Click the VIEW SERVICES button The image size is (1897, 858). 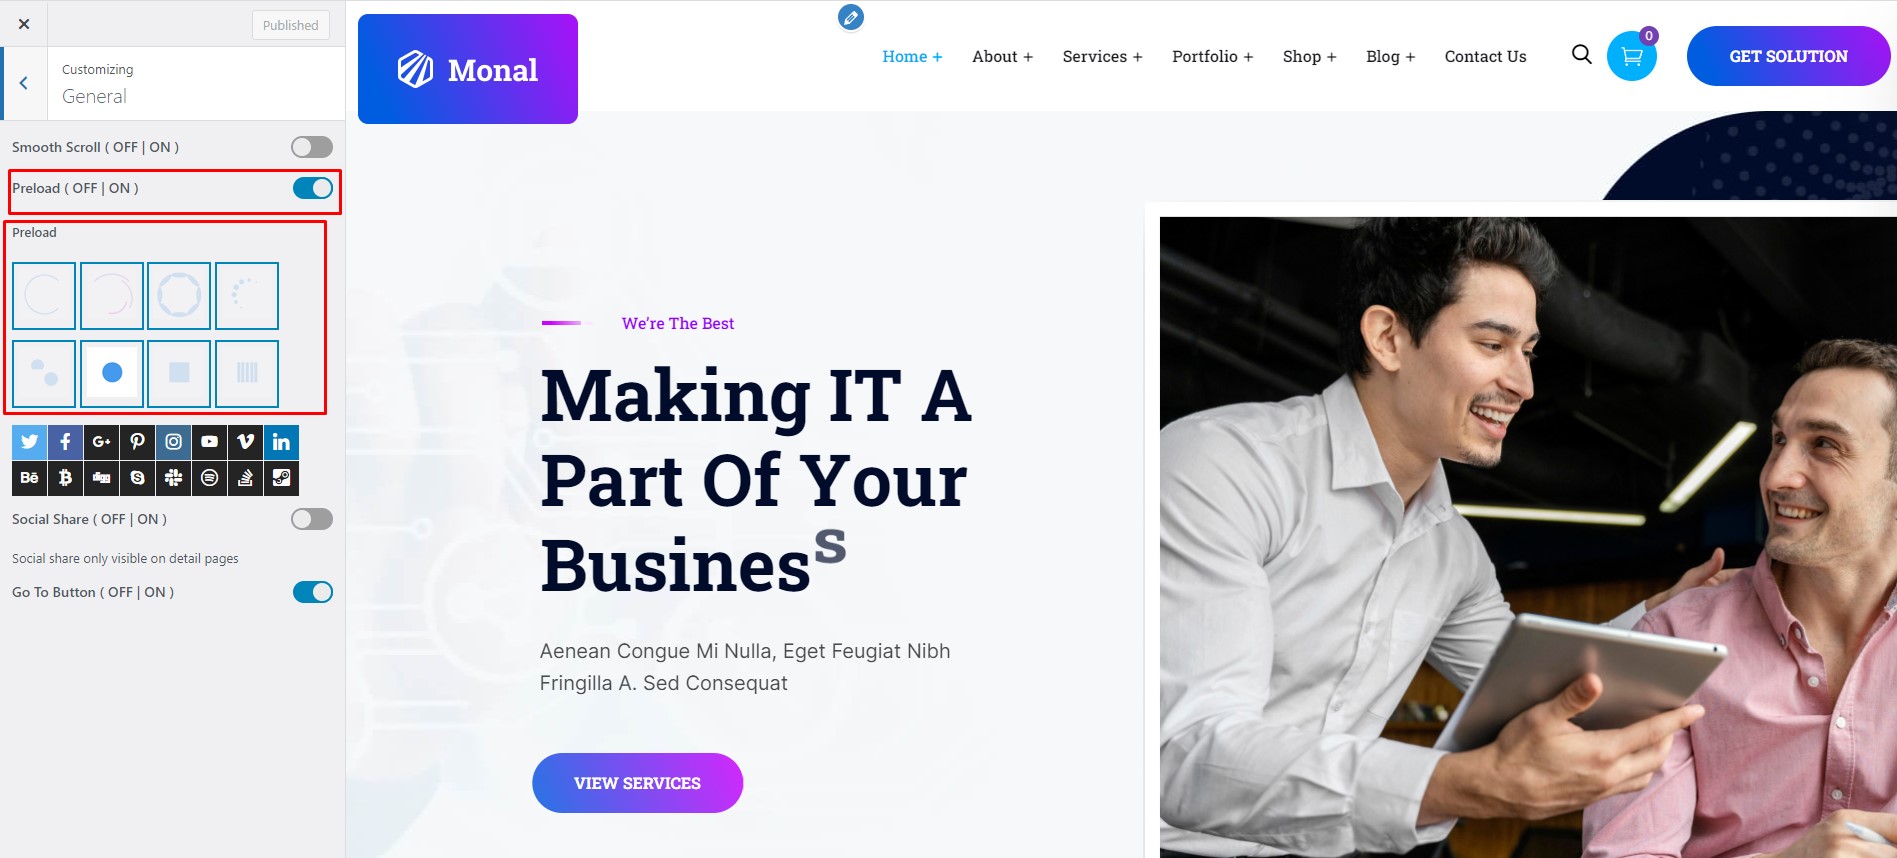coord(637,783)
